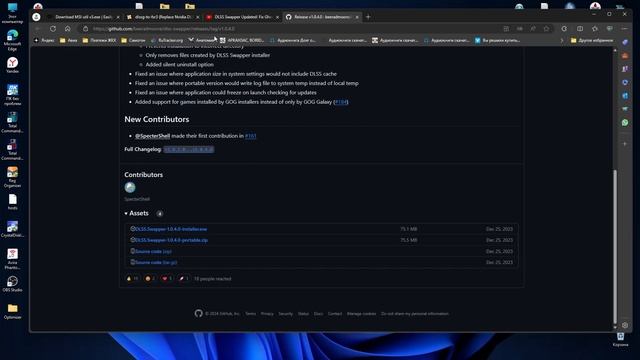The height and width of the screenshot is (360, 640).
Task: Open the new tab plus button
Action: 368,17
